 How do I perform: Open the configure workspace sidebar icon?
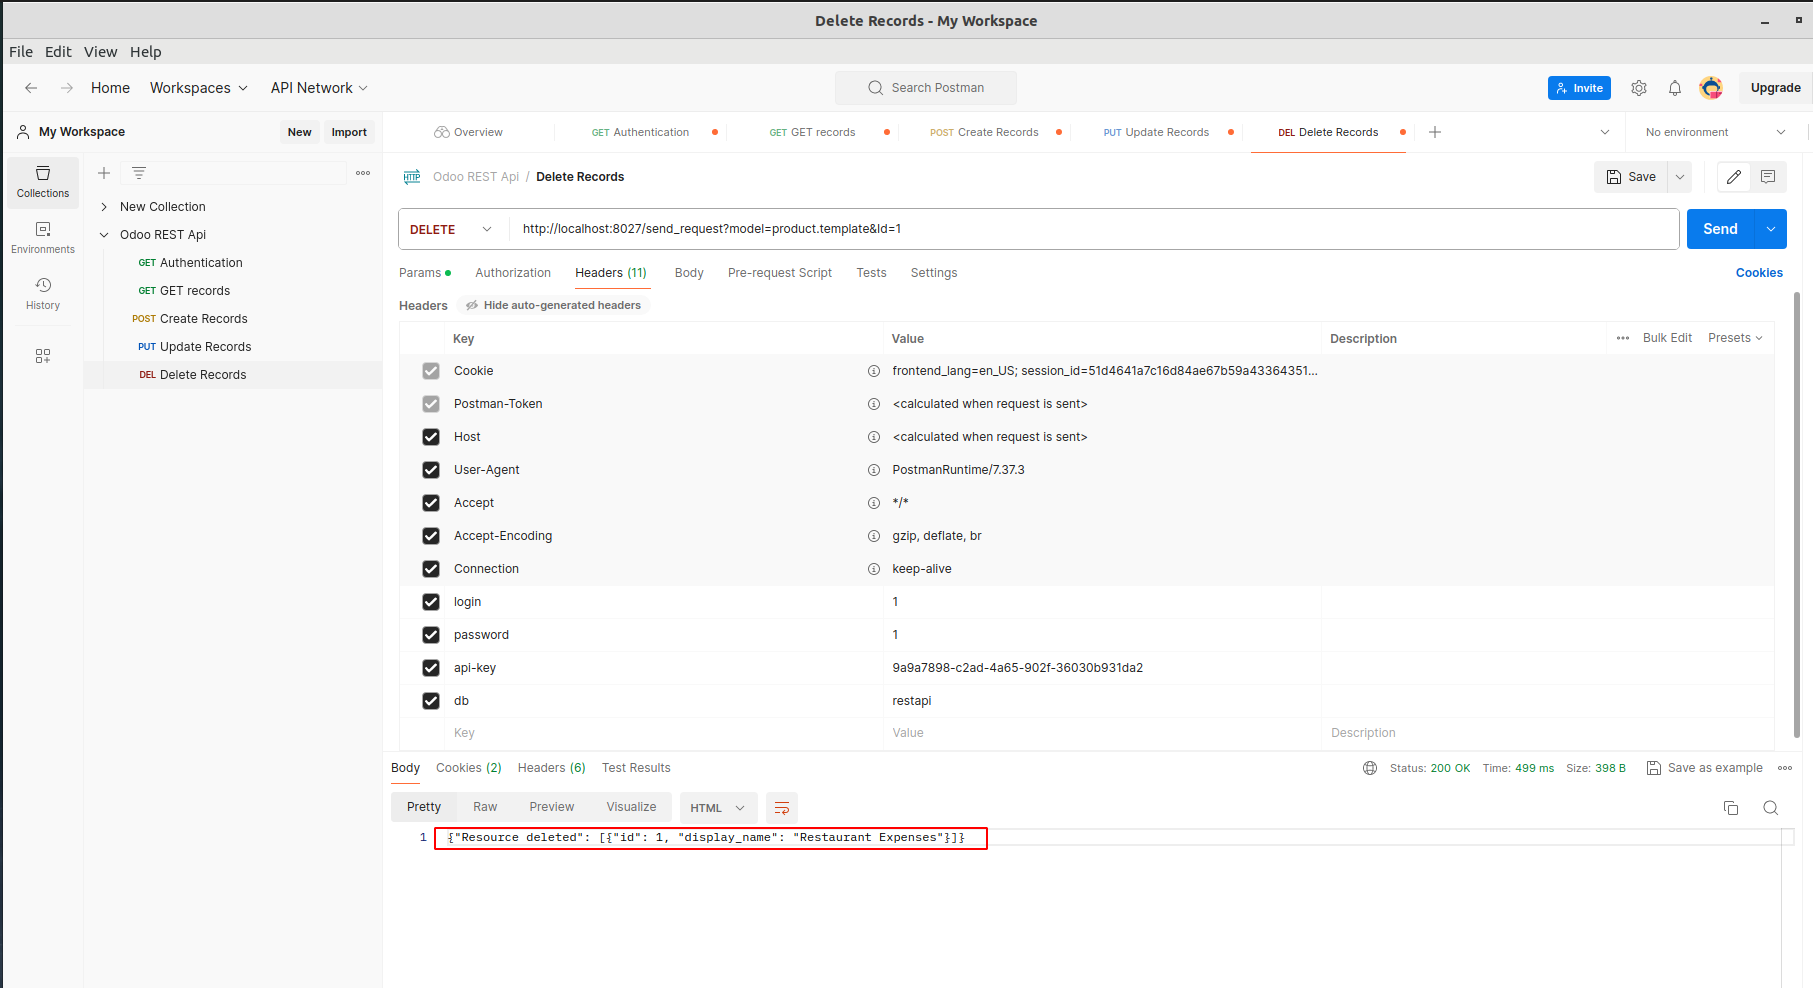43,356
